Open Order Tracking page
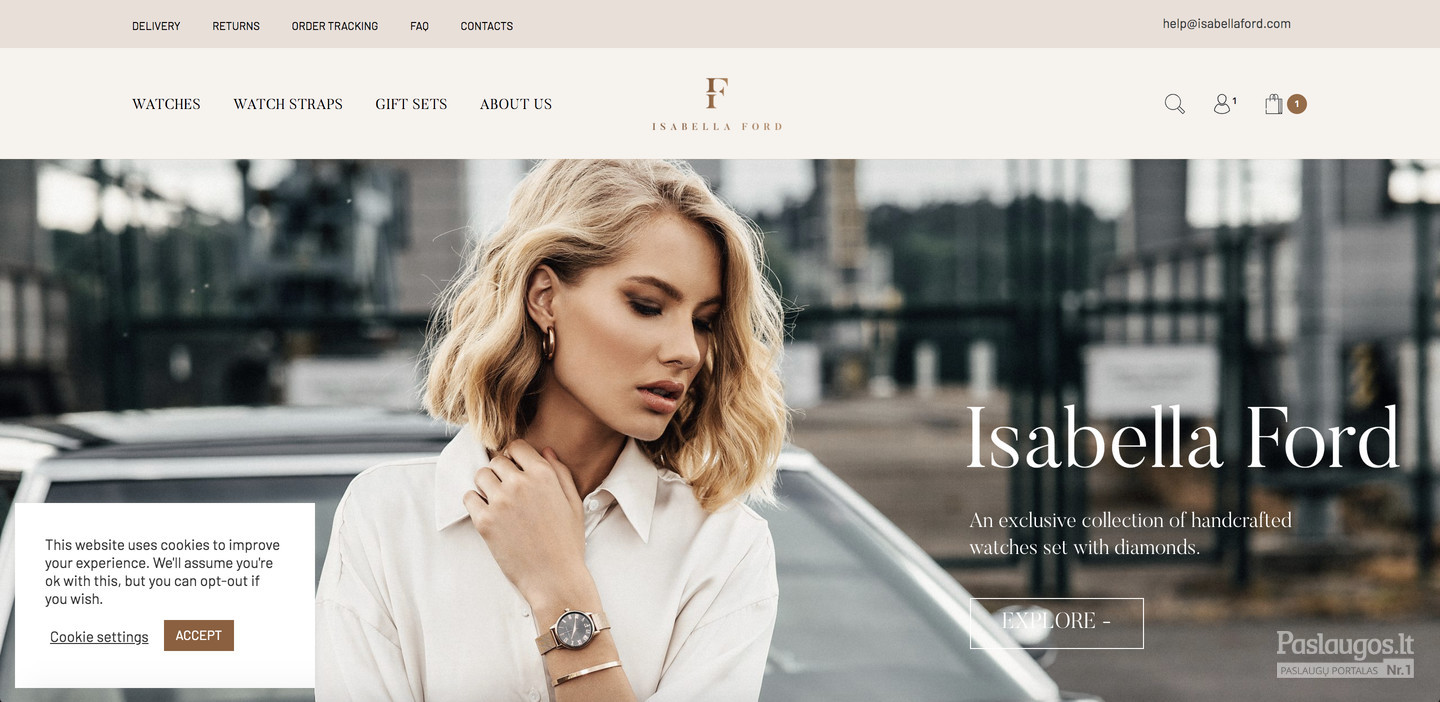 pos(335,26)
